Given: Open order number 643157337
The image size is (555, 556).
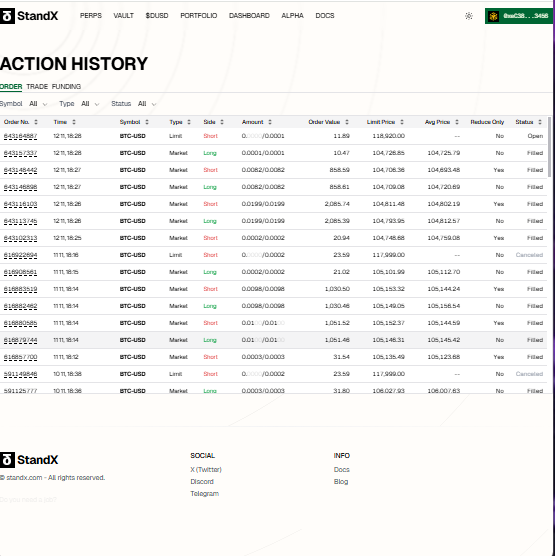Looking at the screenshot, I should click(21, 153).
